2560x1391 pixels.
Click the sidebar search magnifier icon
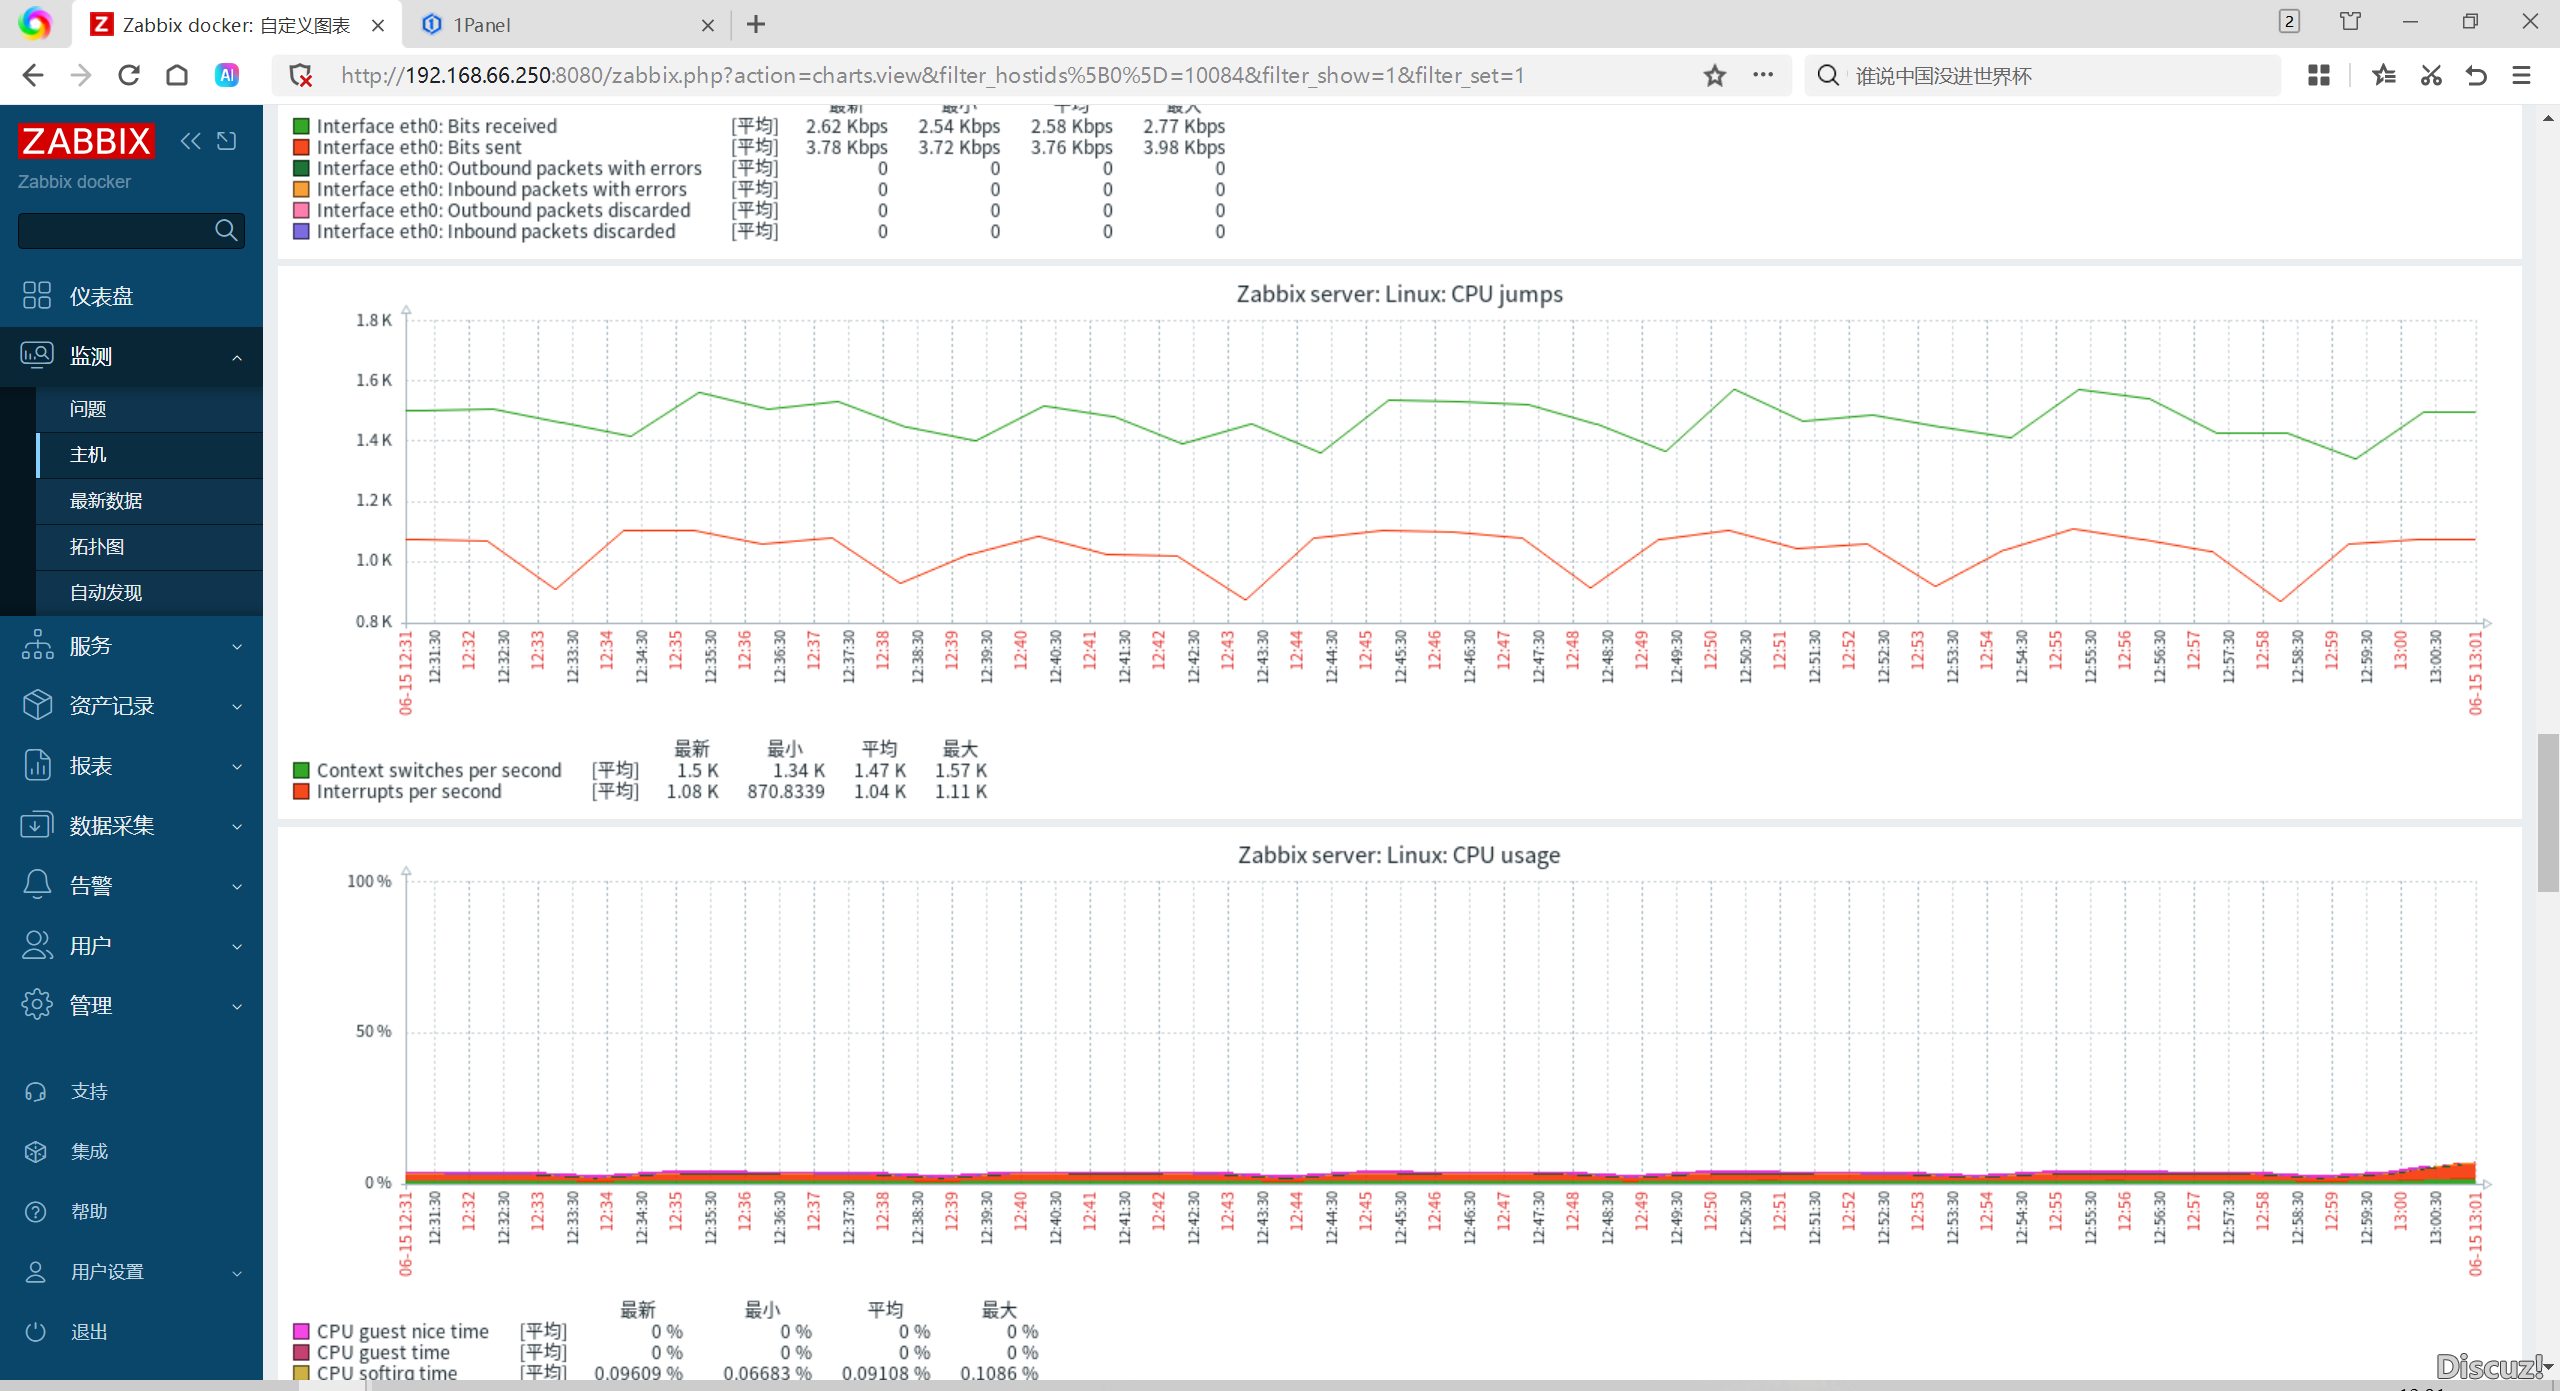[226, 230]
